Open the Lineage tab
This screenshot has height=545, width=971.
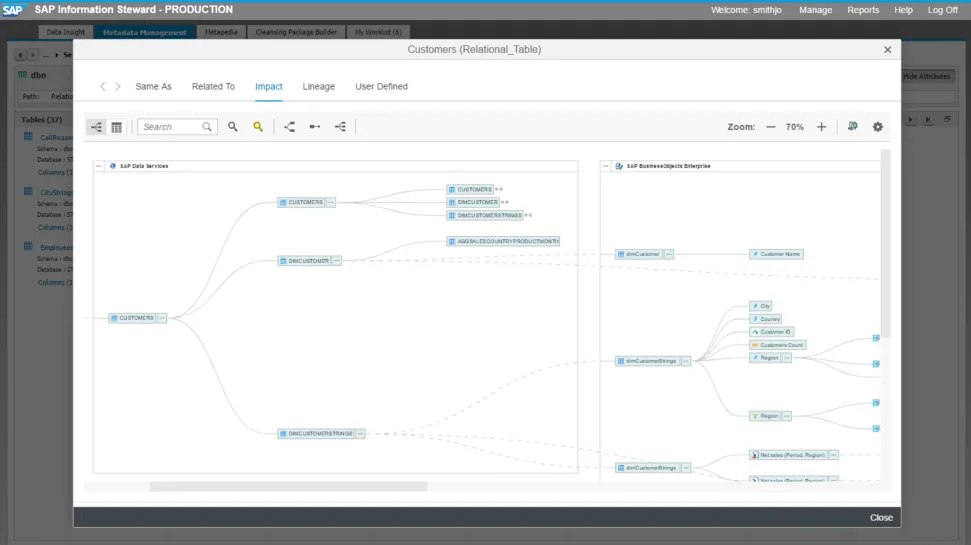click(x=319, y=87)
